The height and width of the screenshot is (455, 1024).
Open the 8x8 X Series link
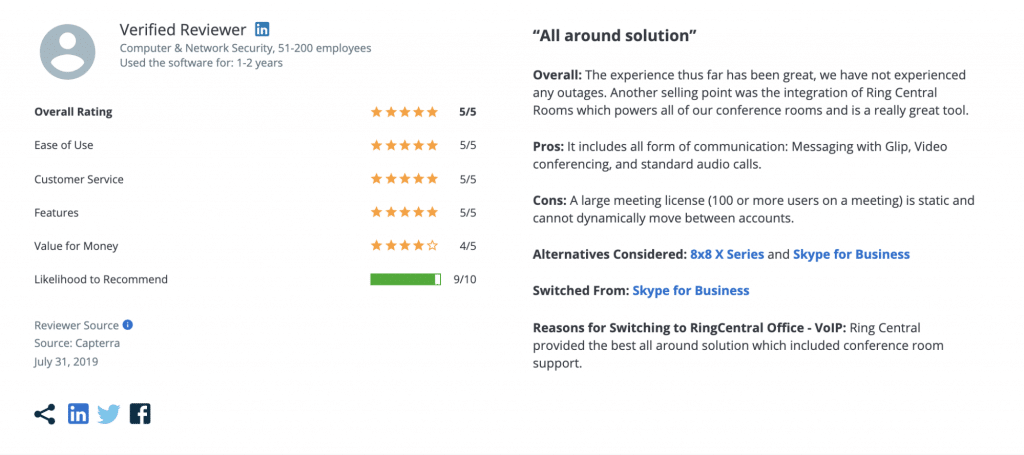coord(727,254)
